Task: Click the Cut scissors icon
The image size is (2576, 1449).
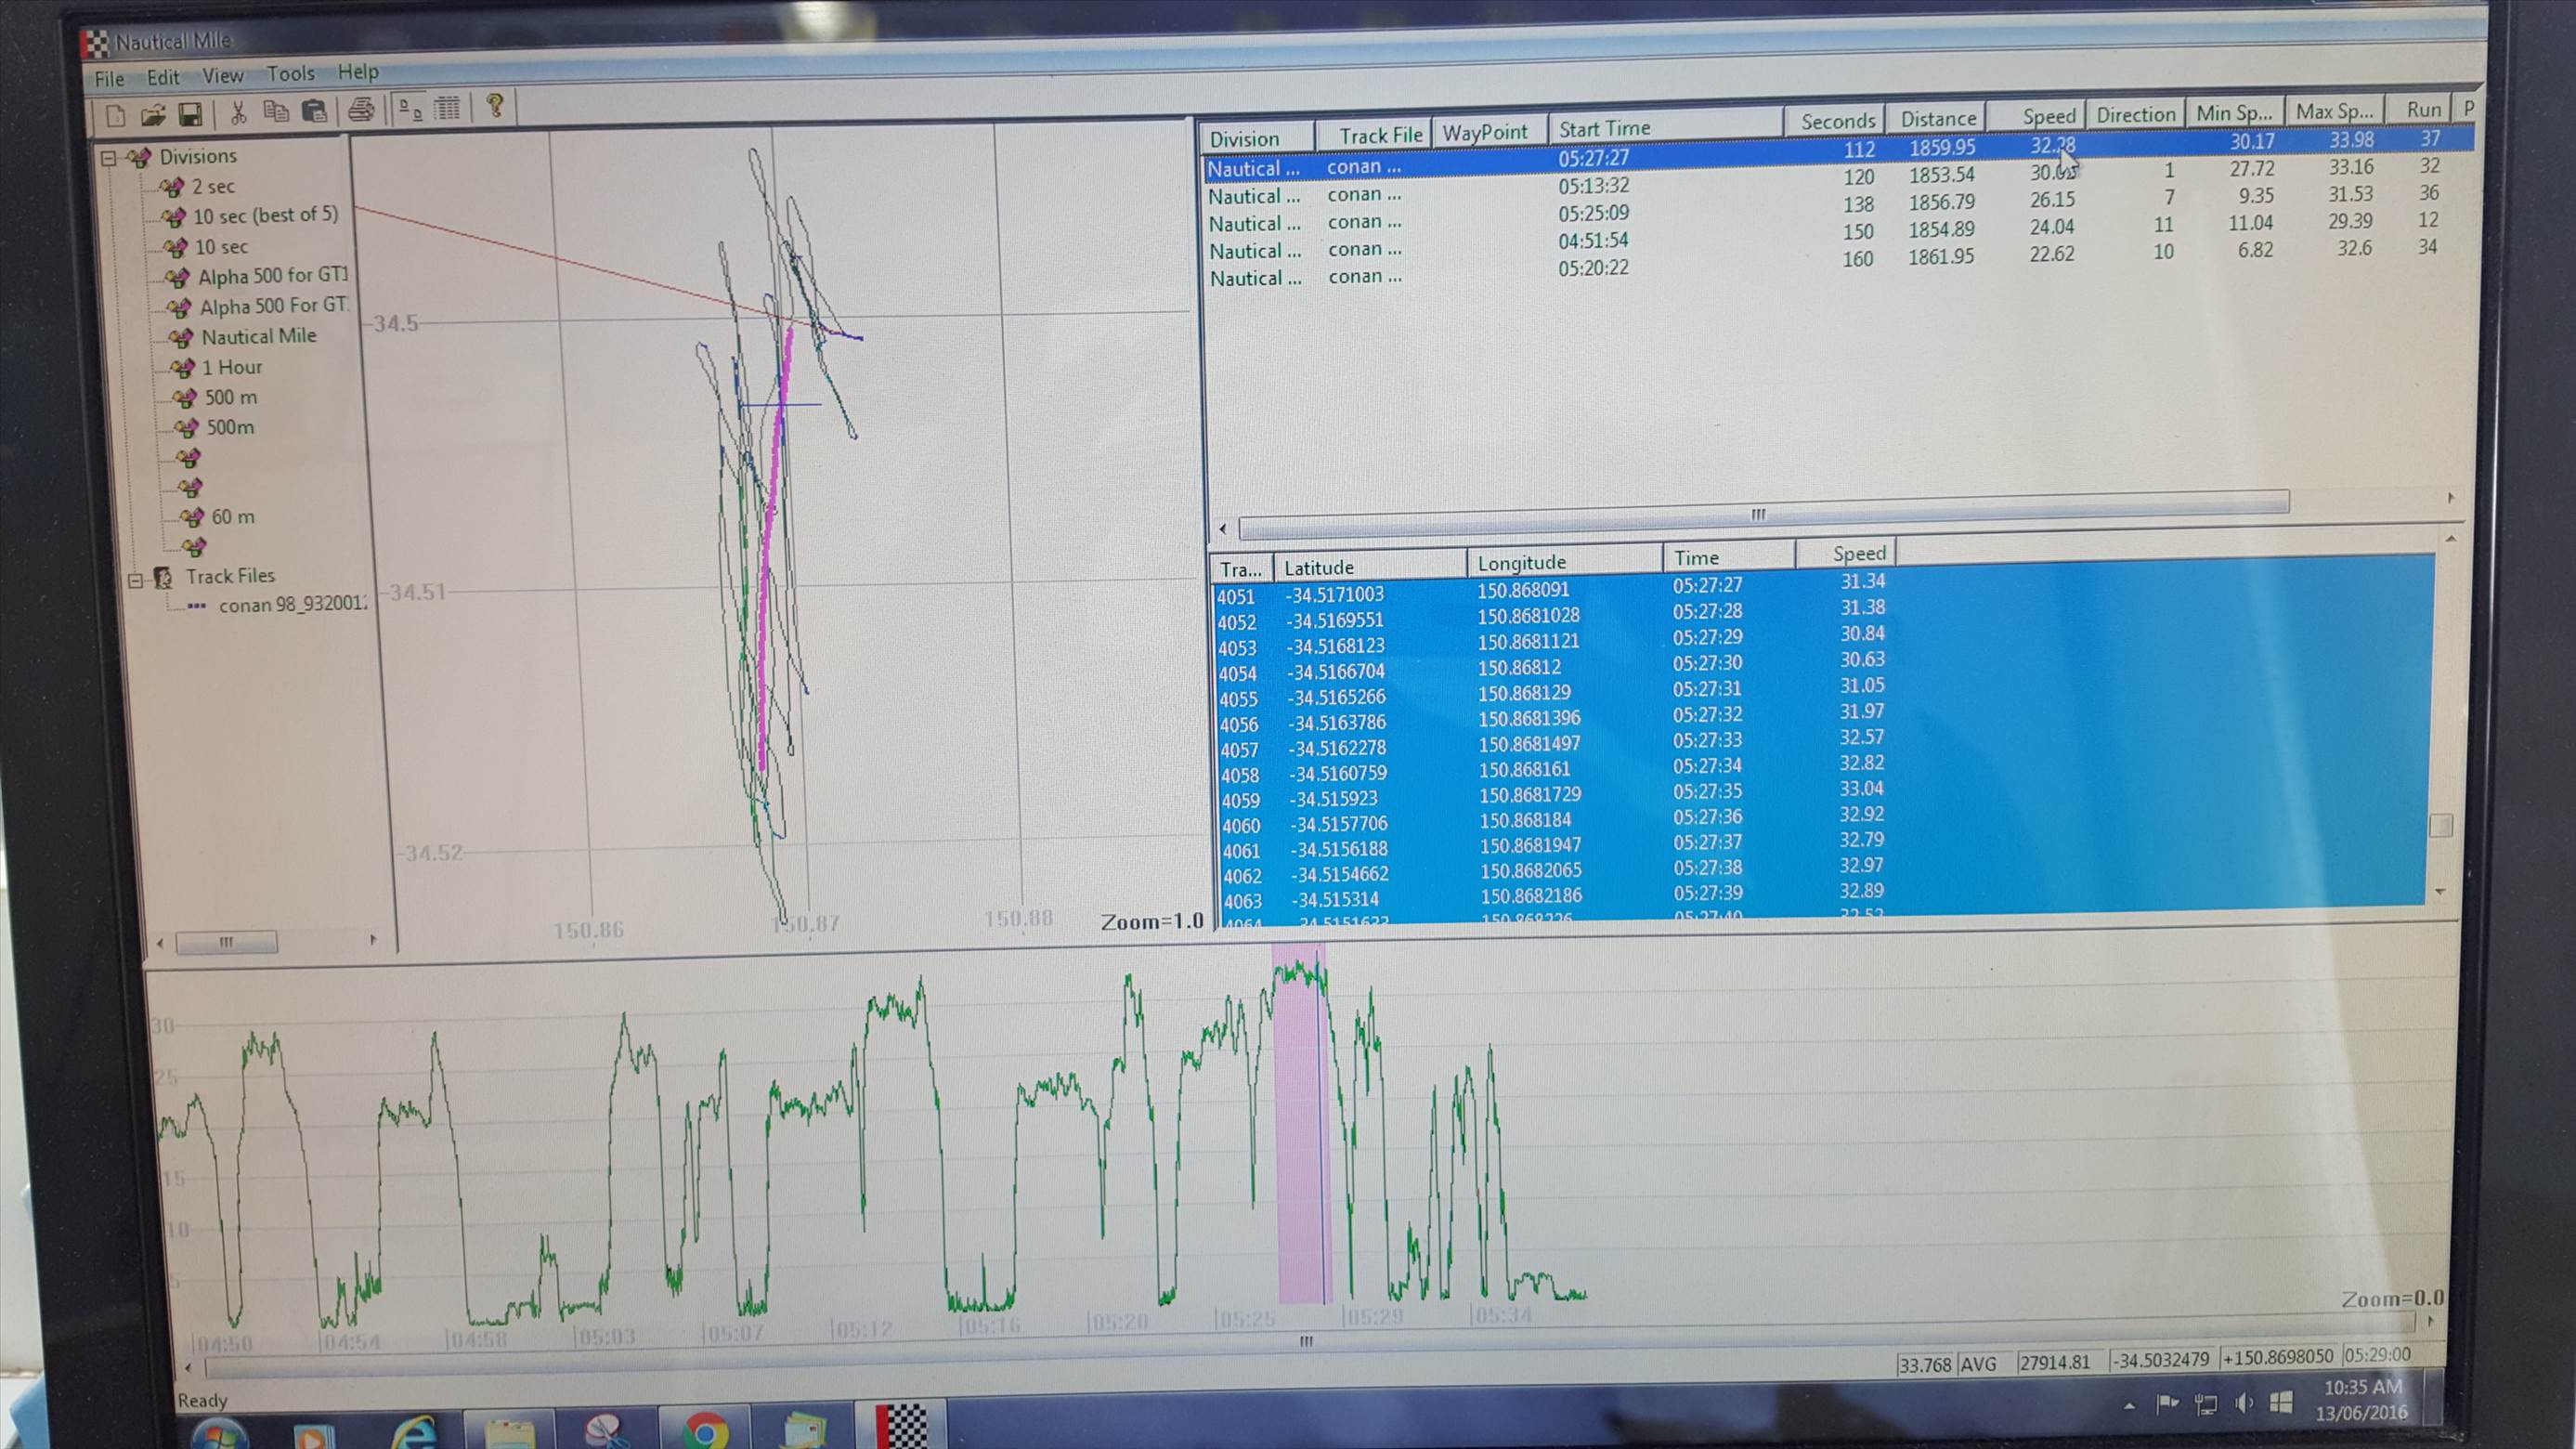Action: (238, 113)
